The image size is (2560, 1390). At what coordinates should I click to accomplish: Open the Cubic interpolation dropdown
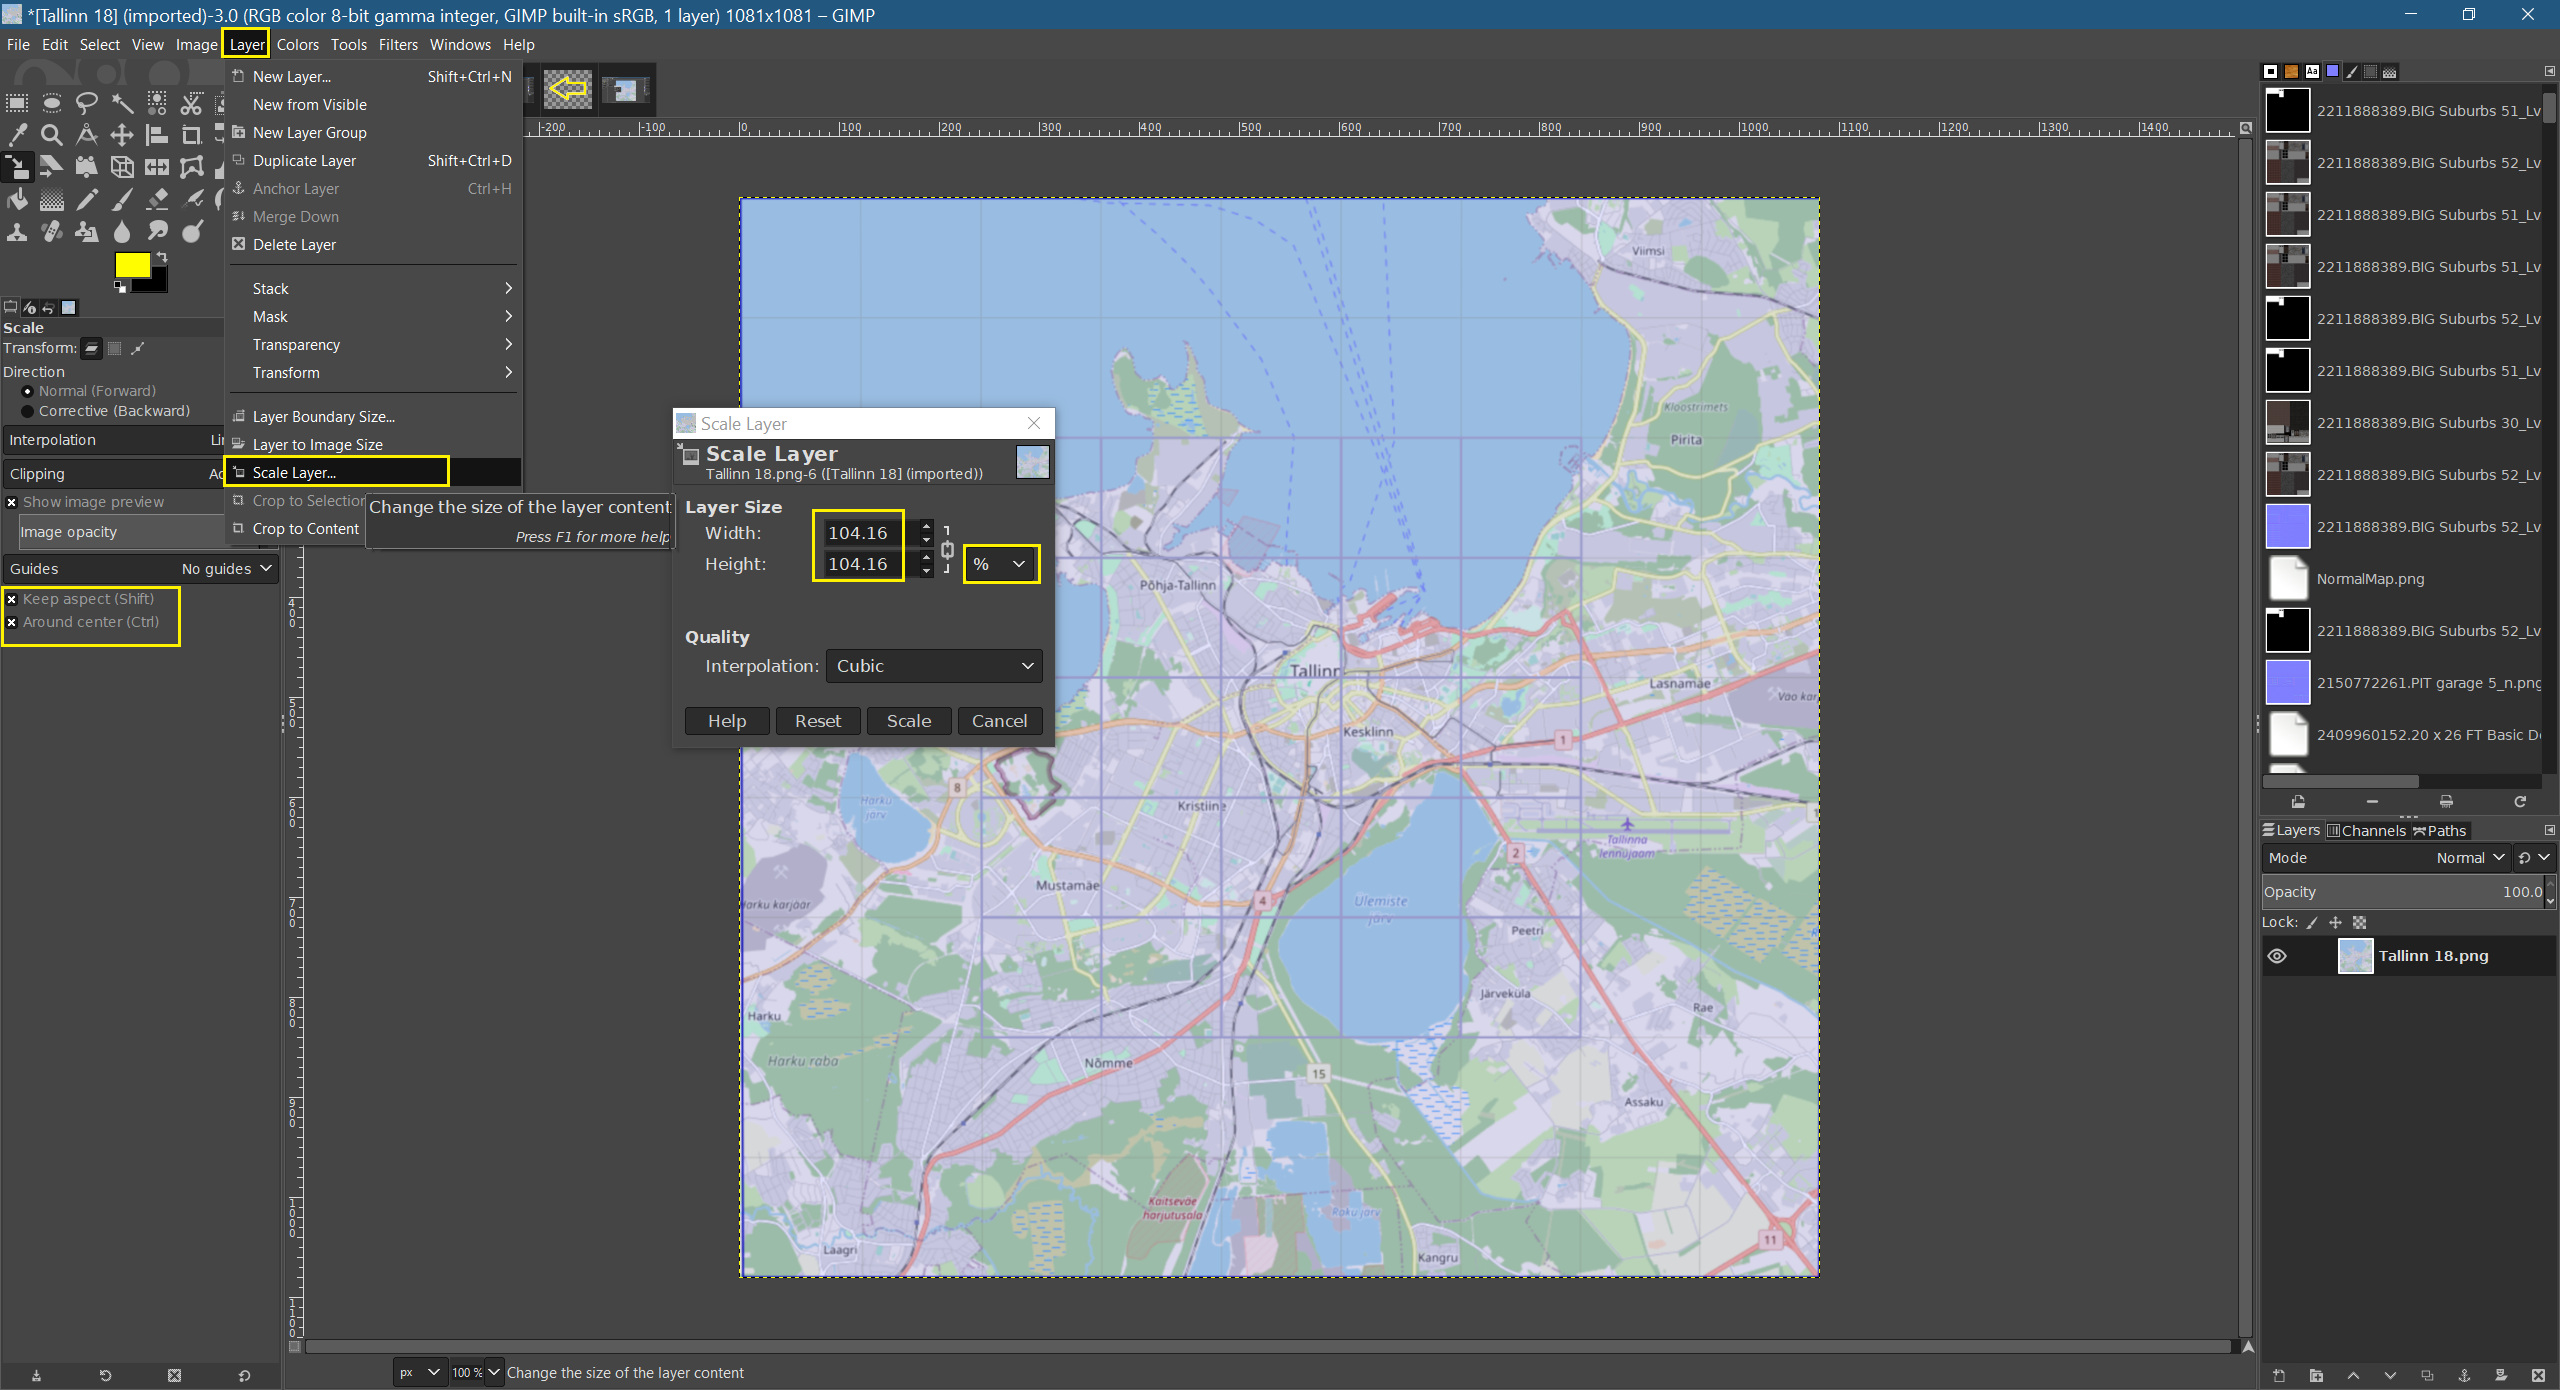tap(933, 666)
